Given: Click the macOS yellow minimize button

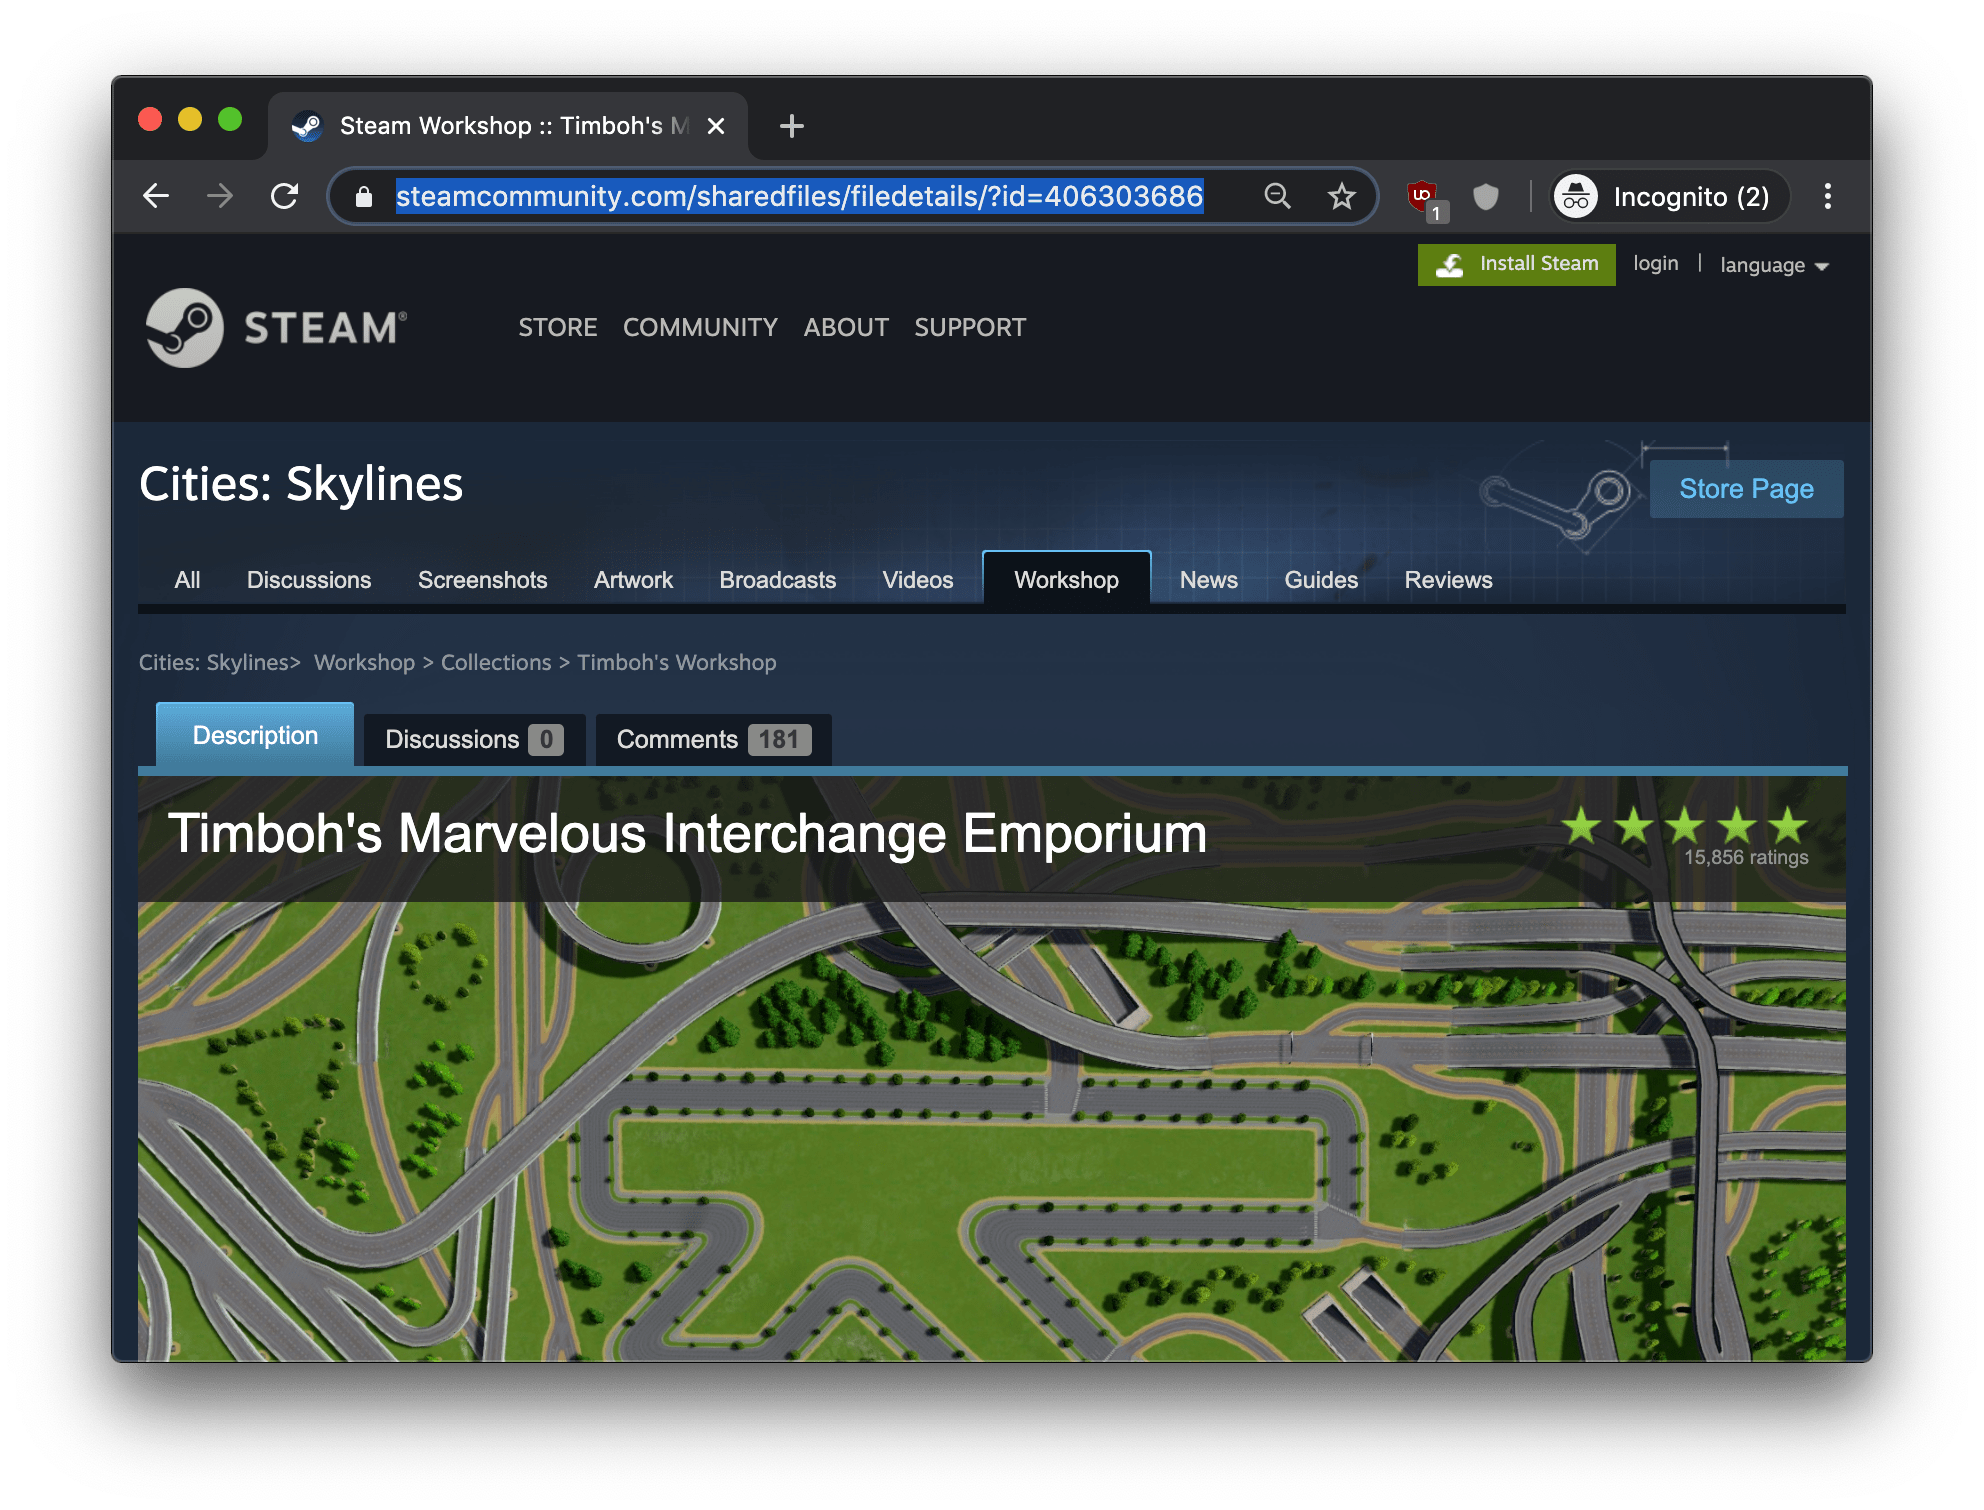Looking at the screenshot, I should 190,120.
